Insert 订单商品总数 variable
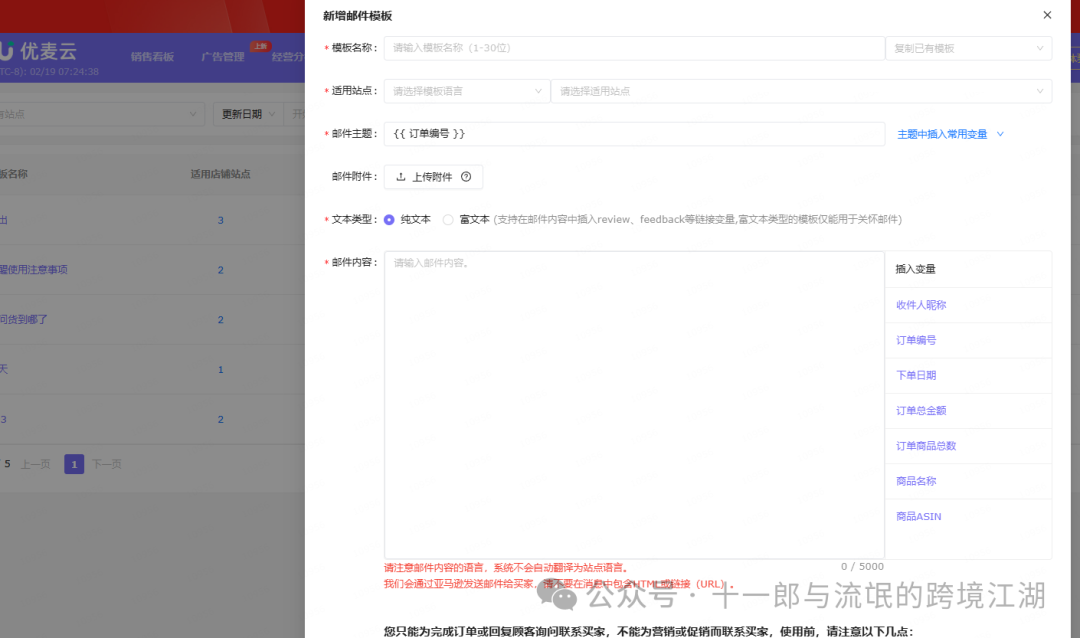Image resolution: width=1080 pixels, height=638 pixels. click(x=926, y=446)
